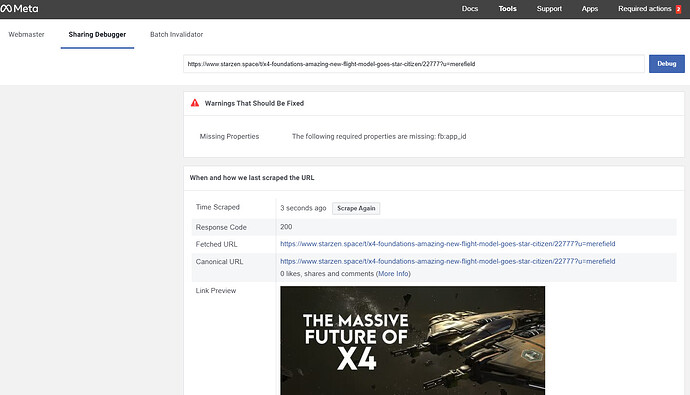Click the Link Preview label

216,291
